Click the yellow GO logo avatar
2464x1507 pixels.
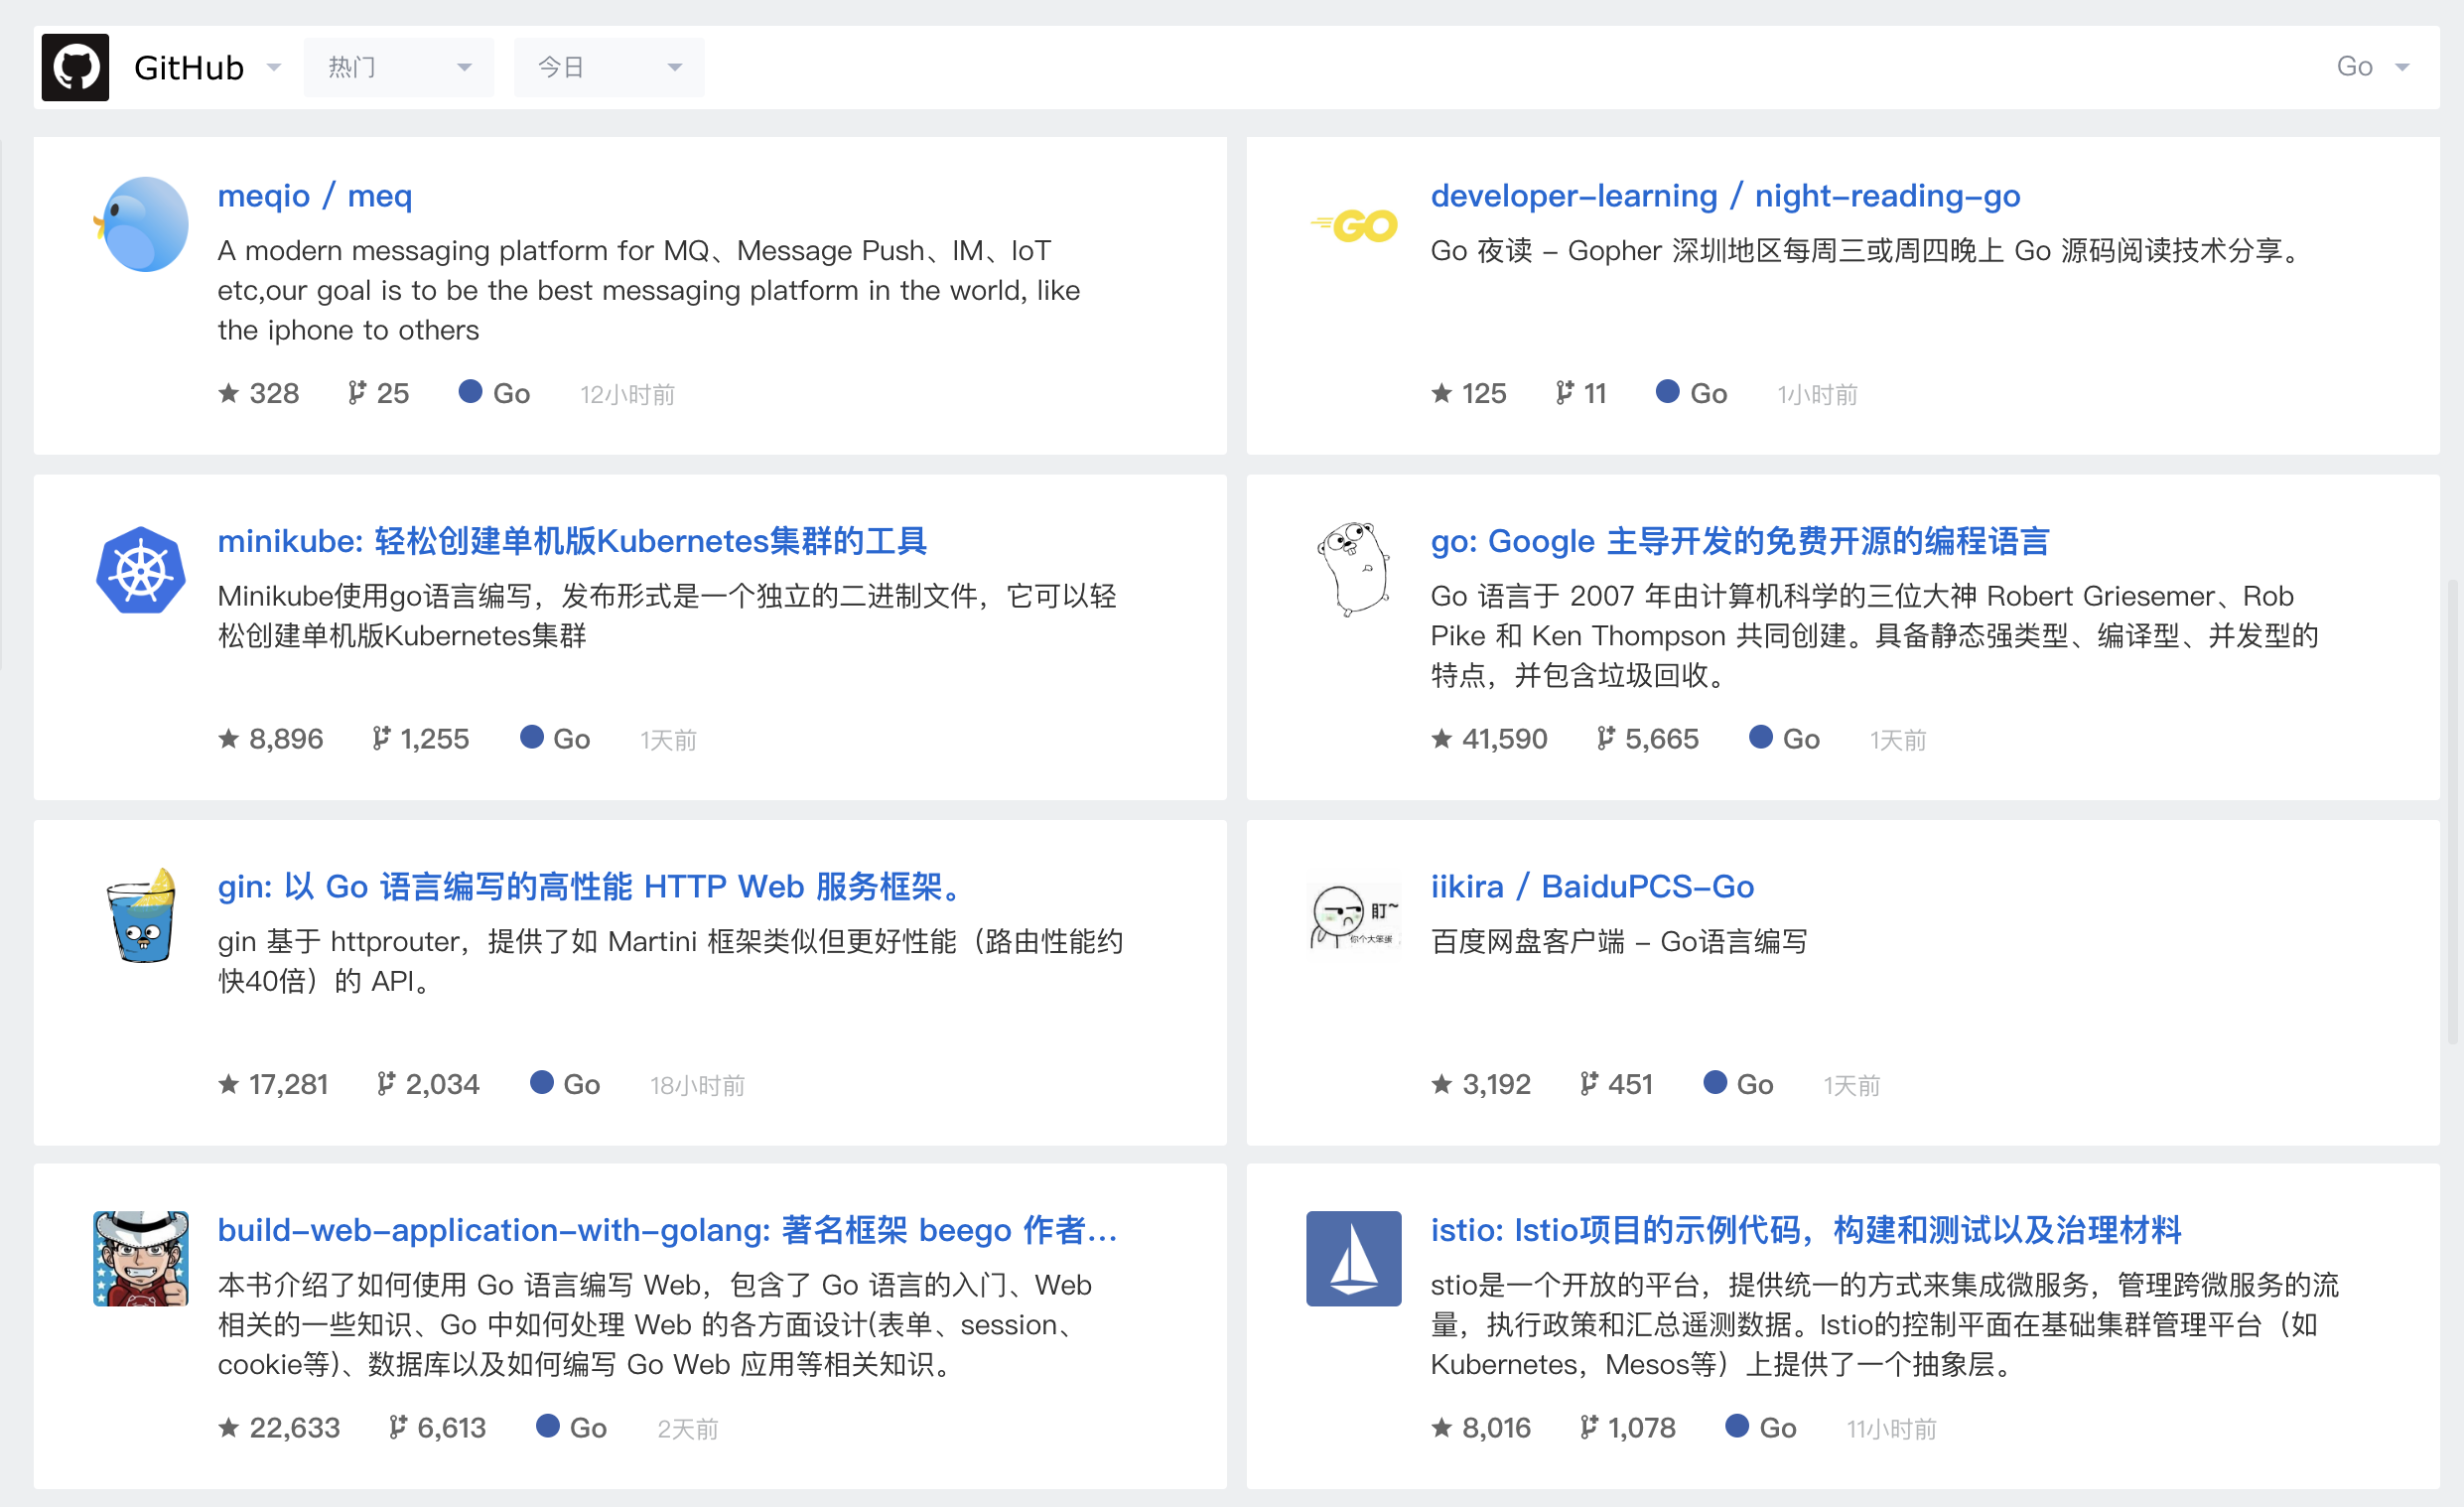tap(1354, 226)
